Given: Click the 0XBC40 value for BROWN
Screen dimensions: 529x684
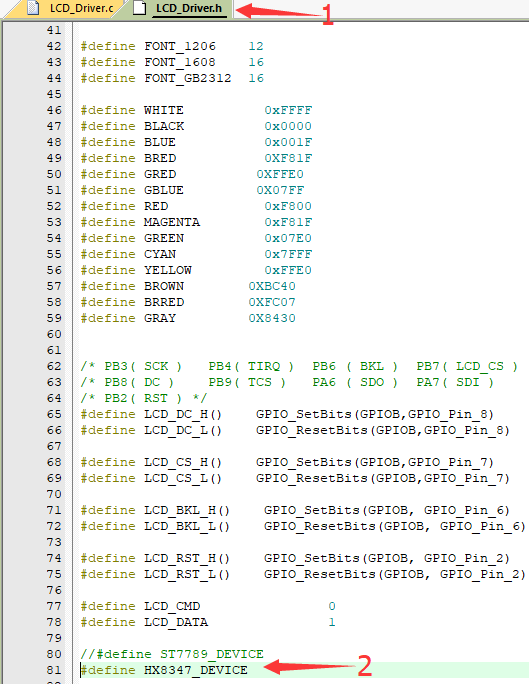Looking at the screenshot, I should tap(272, 286).
